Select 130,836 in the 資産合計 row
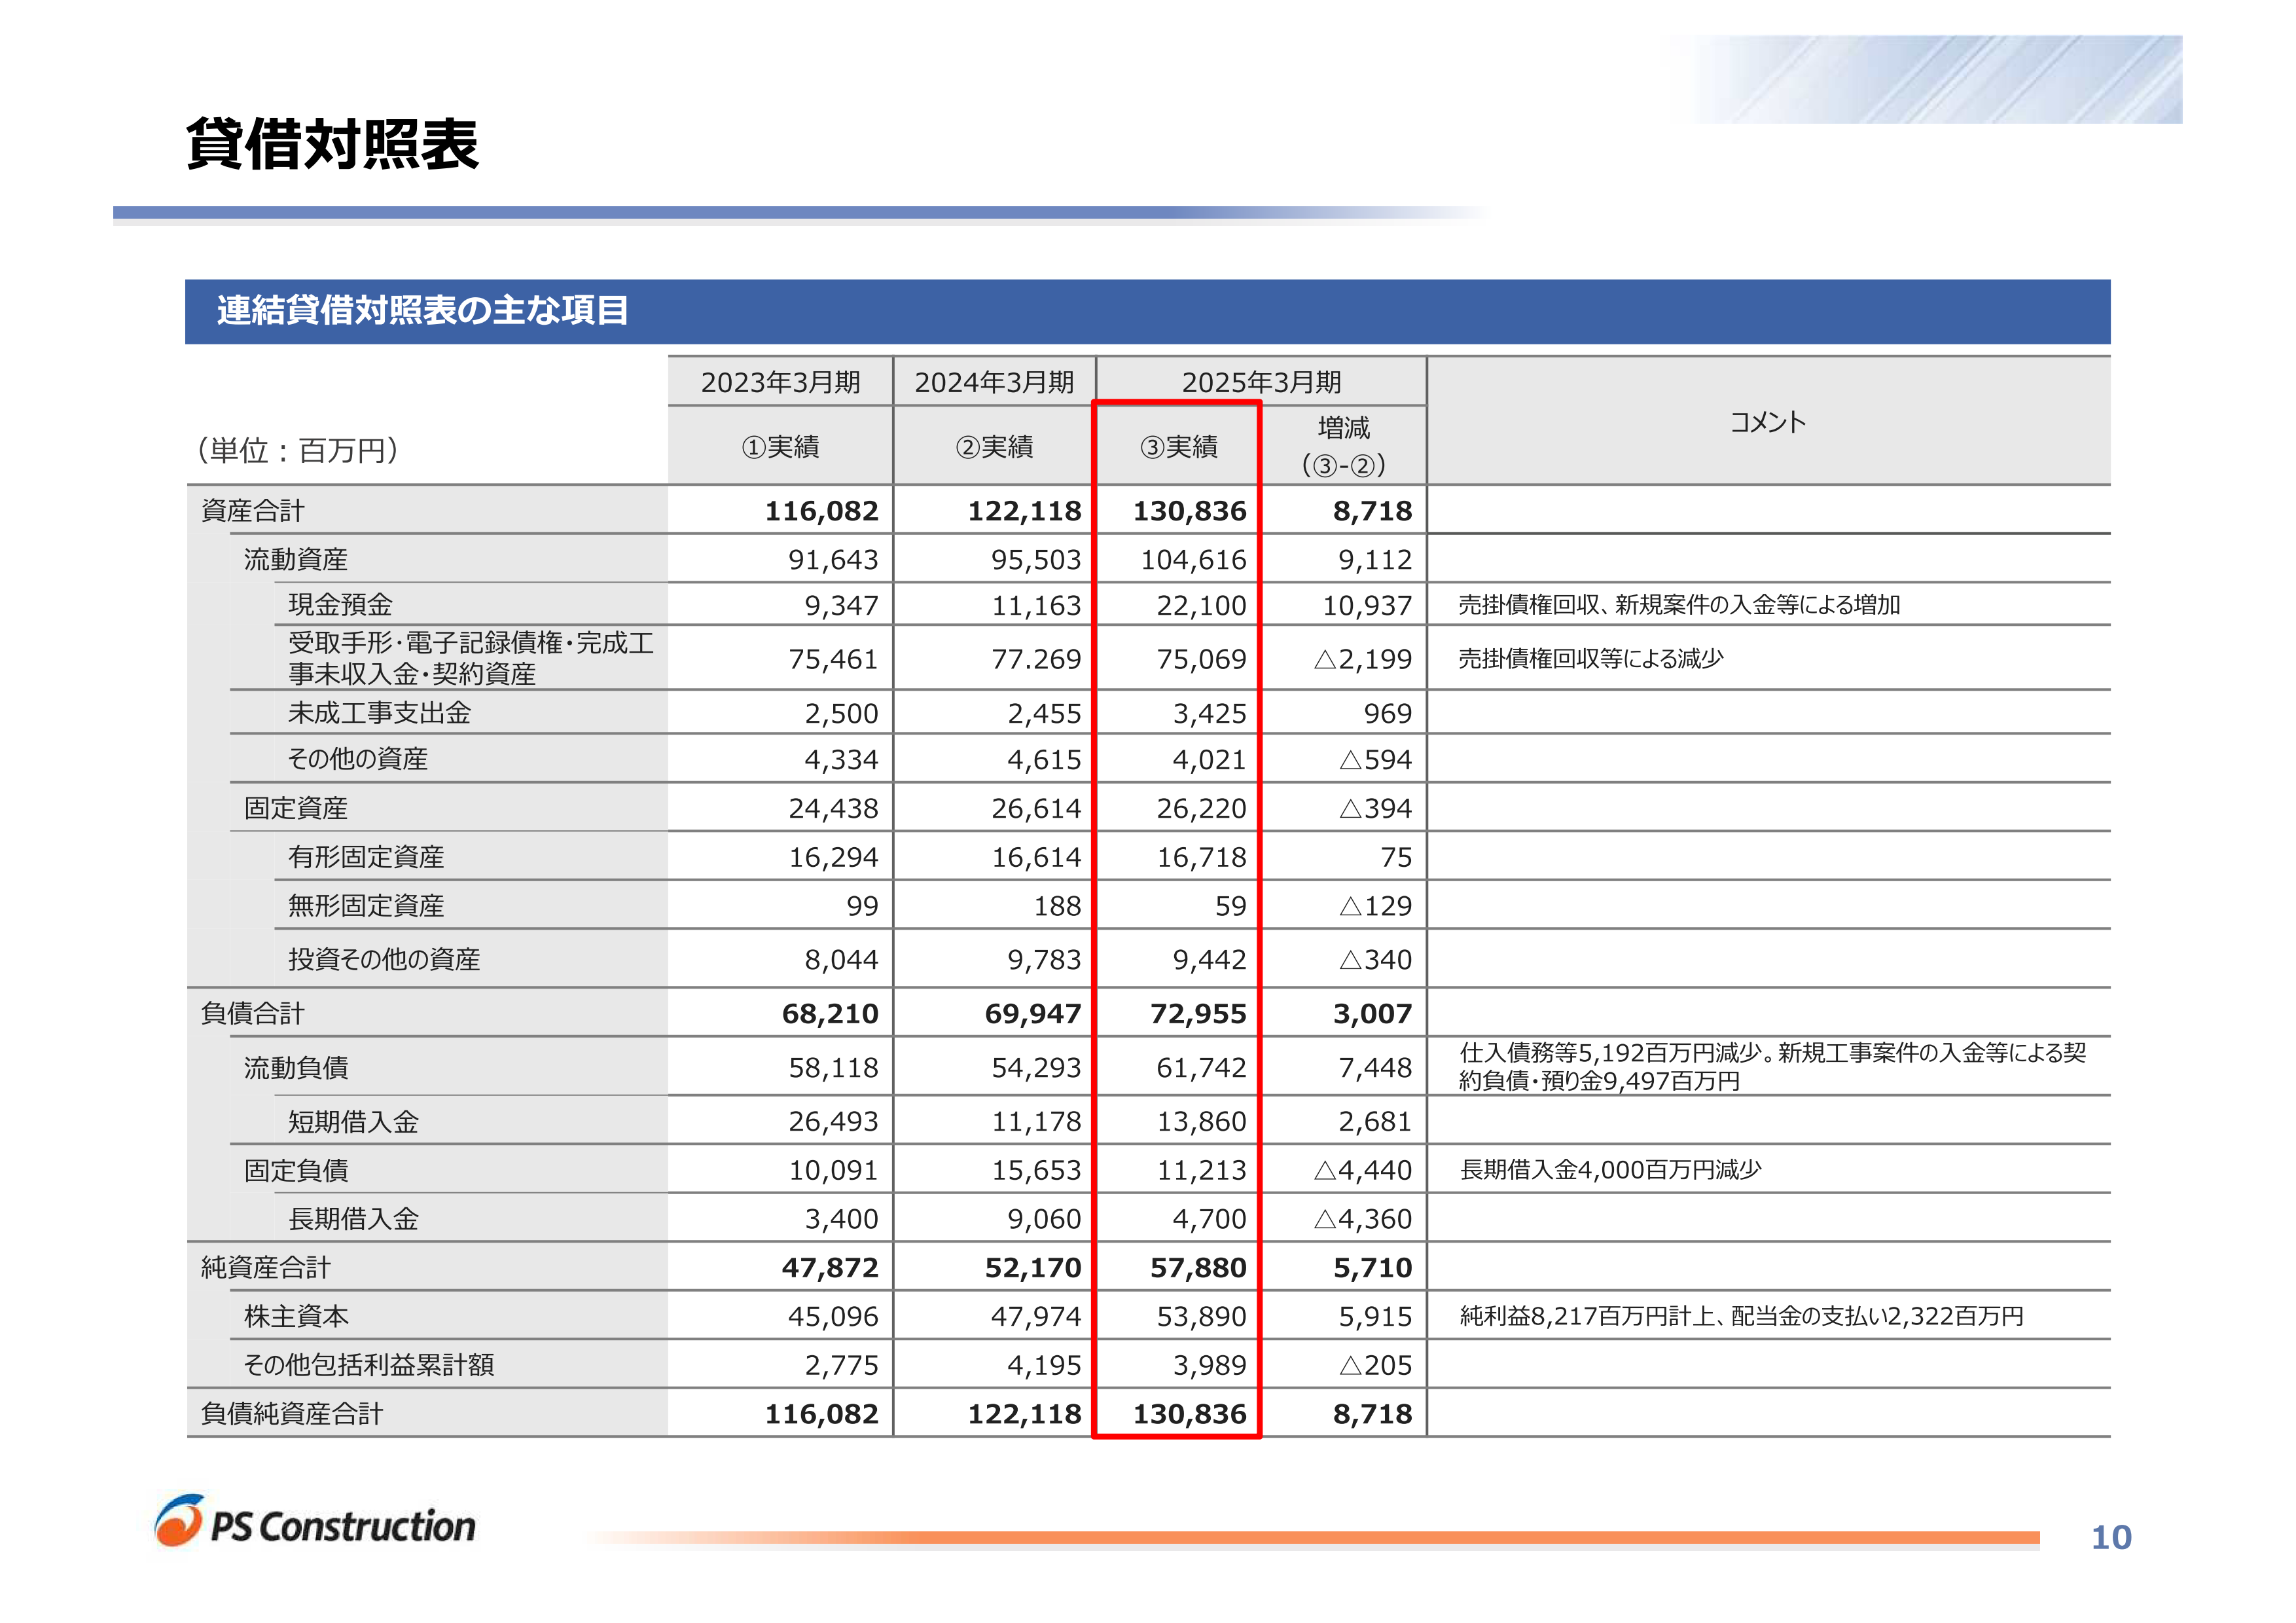 tap(1189, 511)
